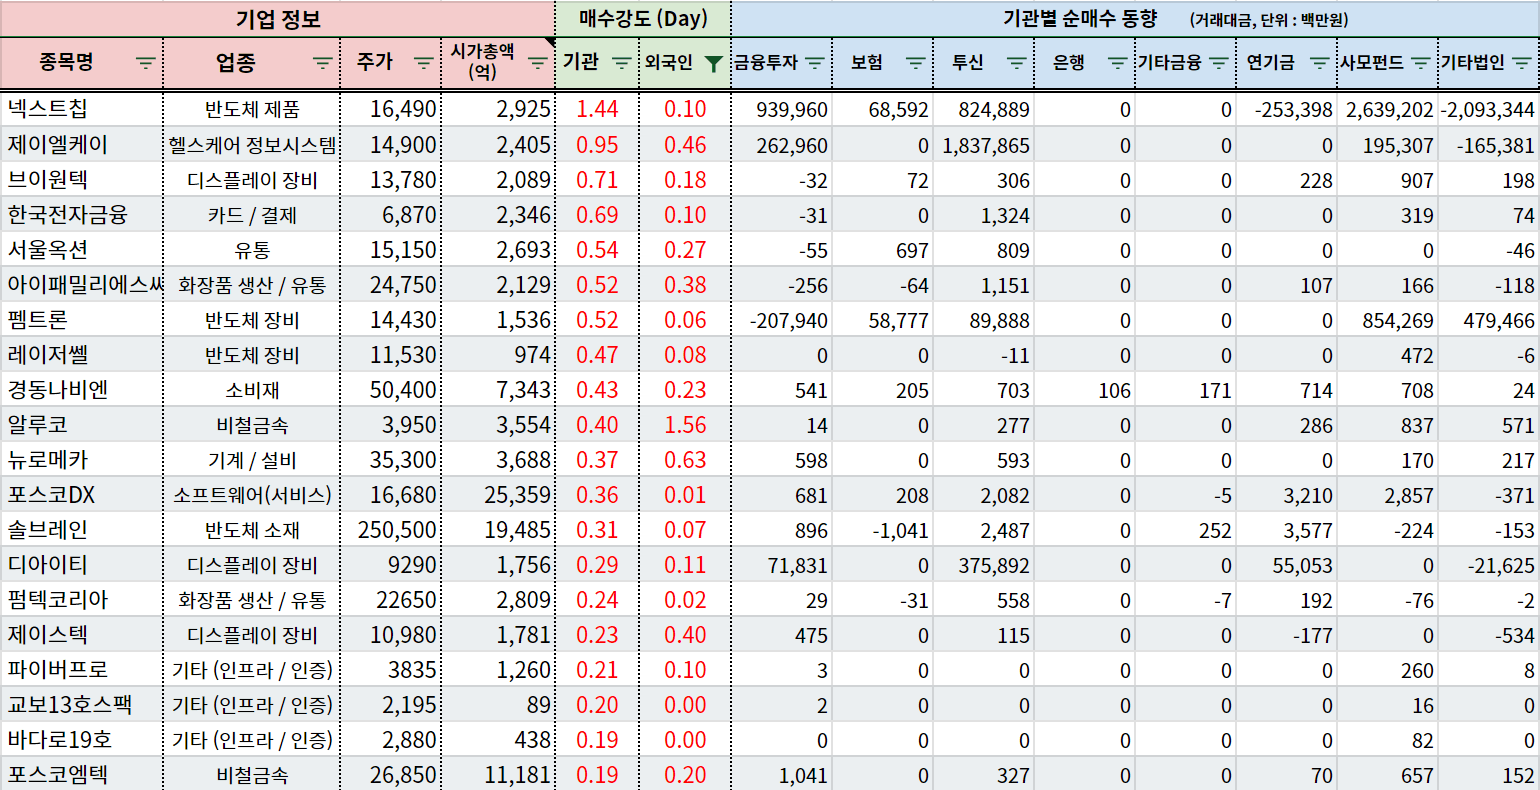Select the 포스코엠텍 stock name cell

click(x=82, y=774)
